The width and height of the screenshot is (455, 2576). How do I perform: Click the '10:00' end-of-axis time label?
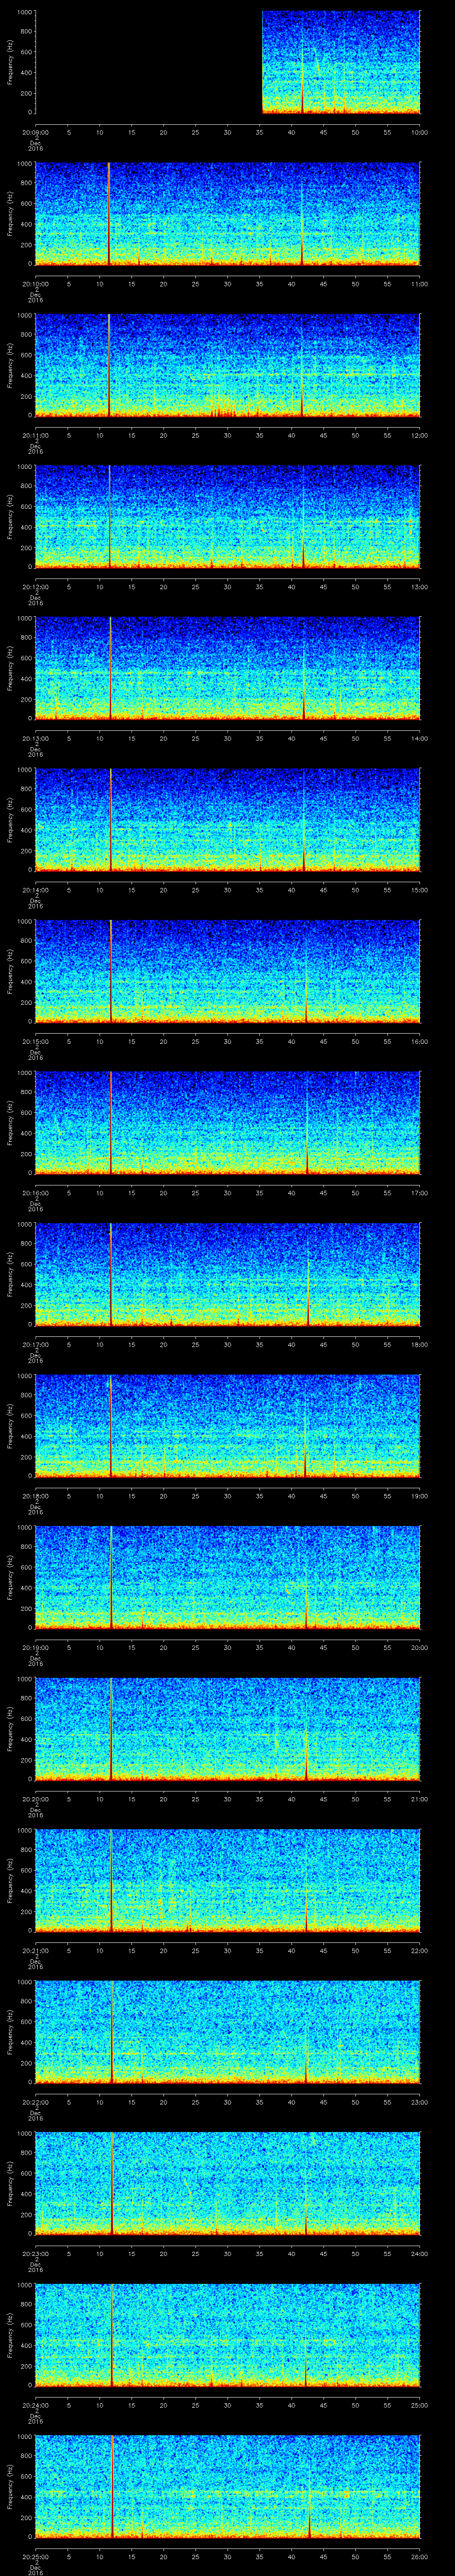[420, 132]
